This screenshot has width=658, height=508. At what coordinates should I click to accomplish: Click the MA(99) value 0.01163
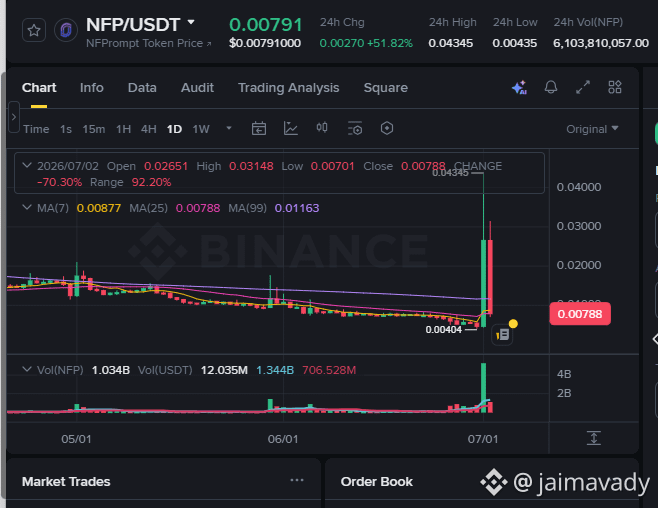[x=297, y=208]
